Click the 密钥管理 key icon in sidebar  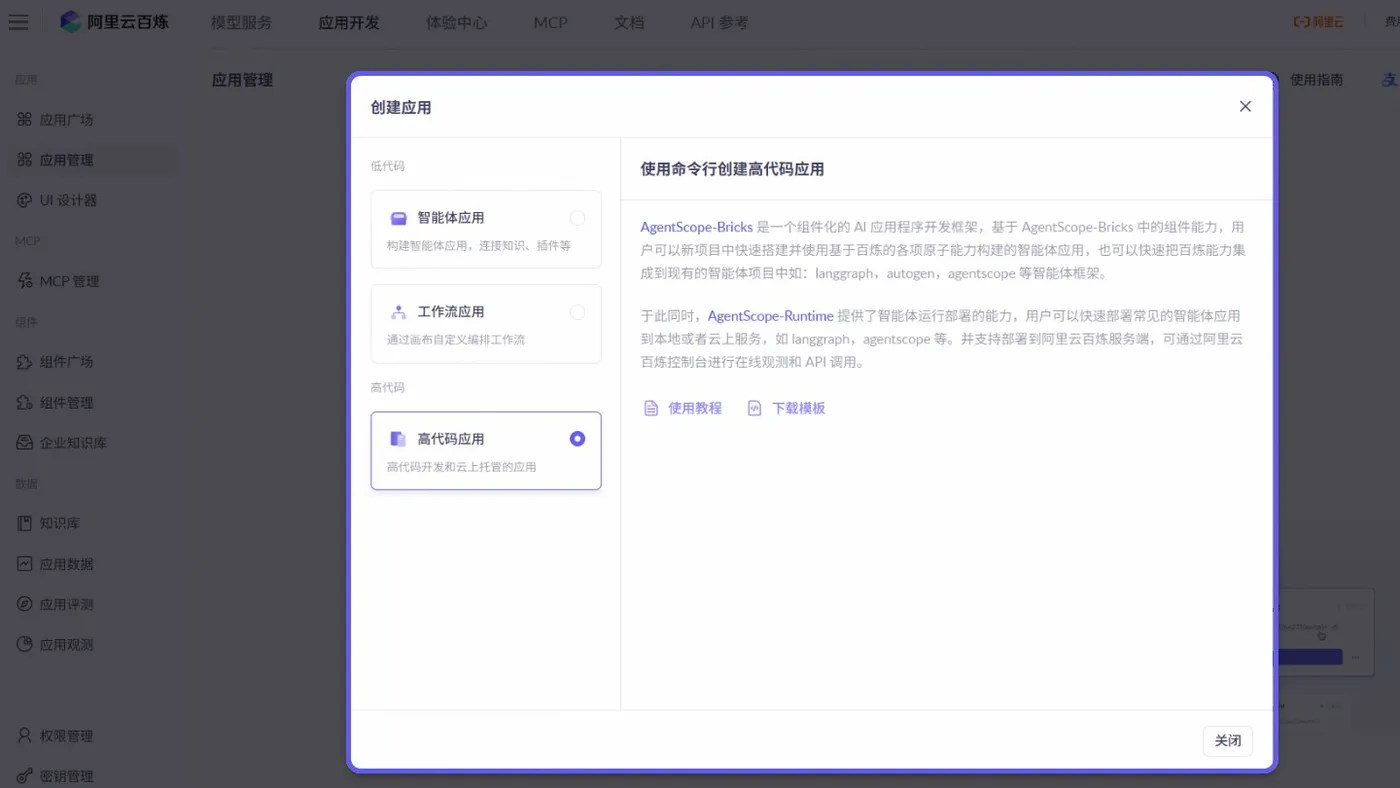[25, 776]
